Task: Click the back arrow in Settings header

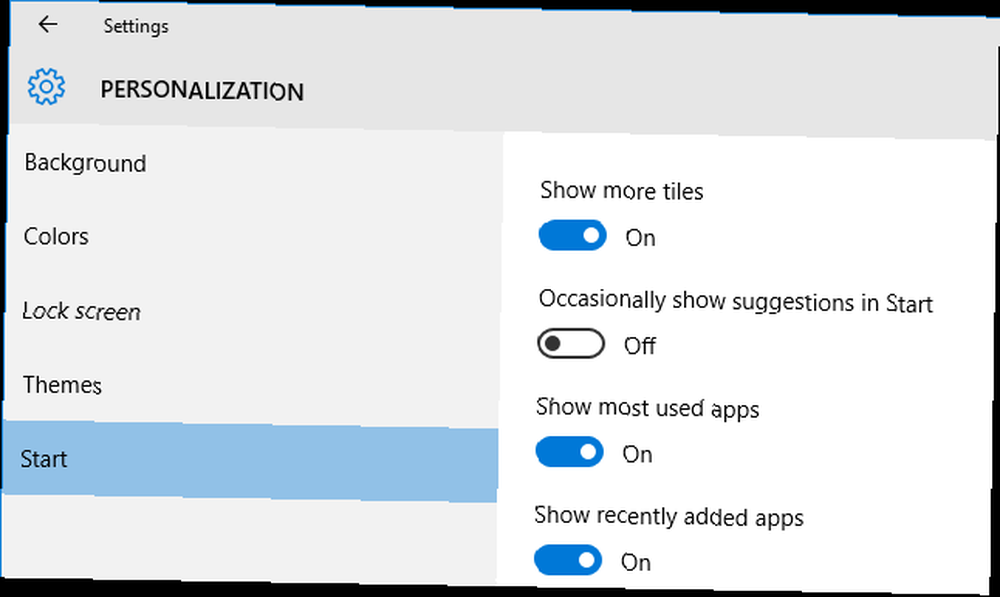Action: click(x=48, y=24)
